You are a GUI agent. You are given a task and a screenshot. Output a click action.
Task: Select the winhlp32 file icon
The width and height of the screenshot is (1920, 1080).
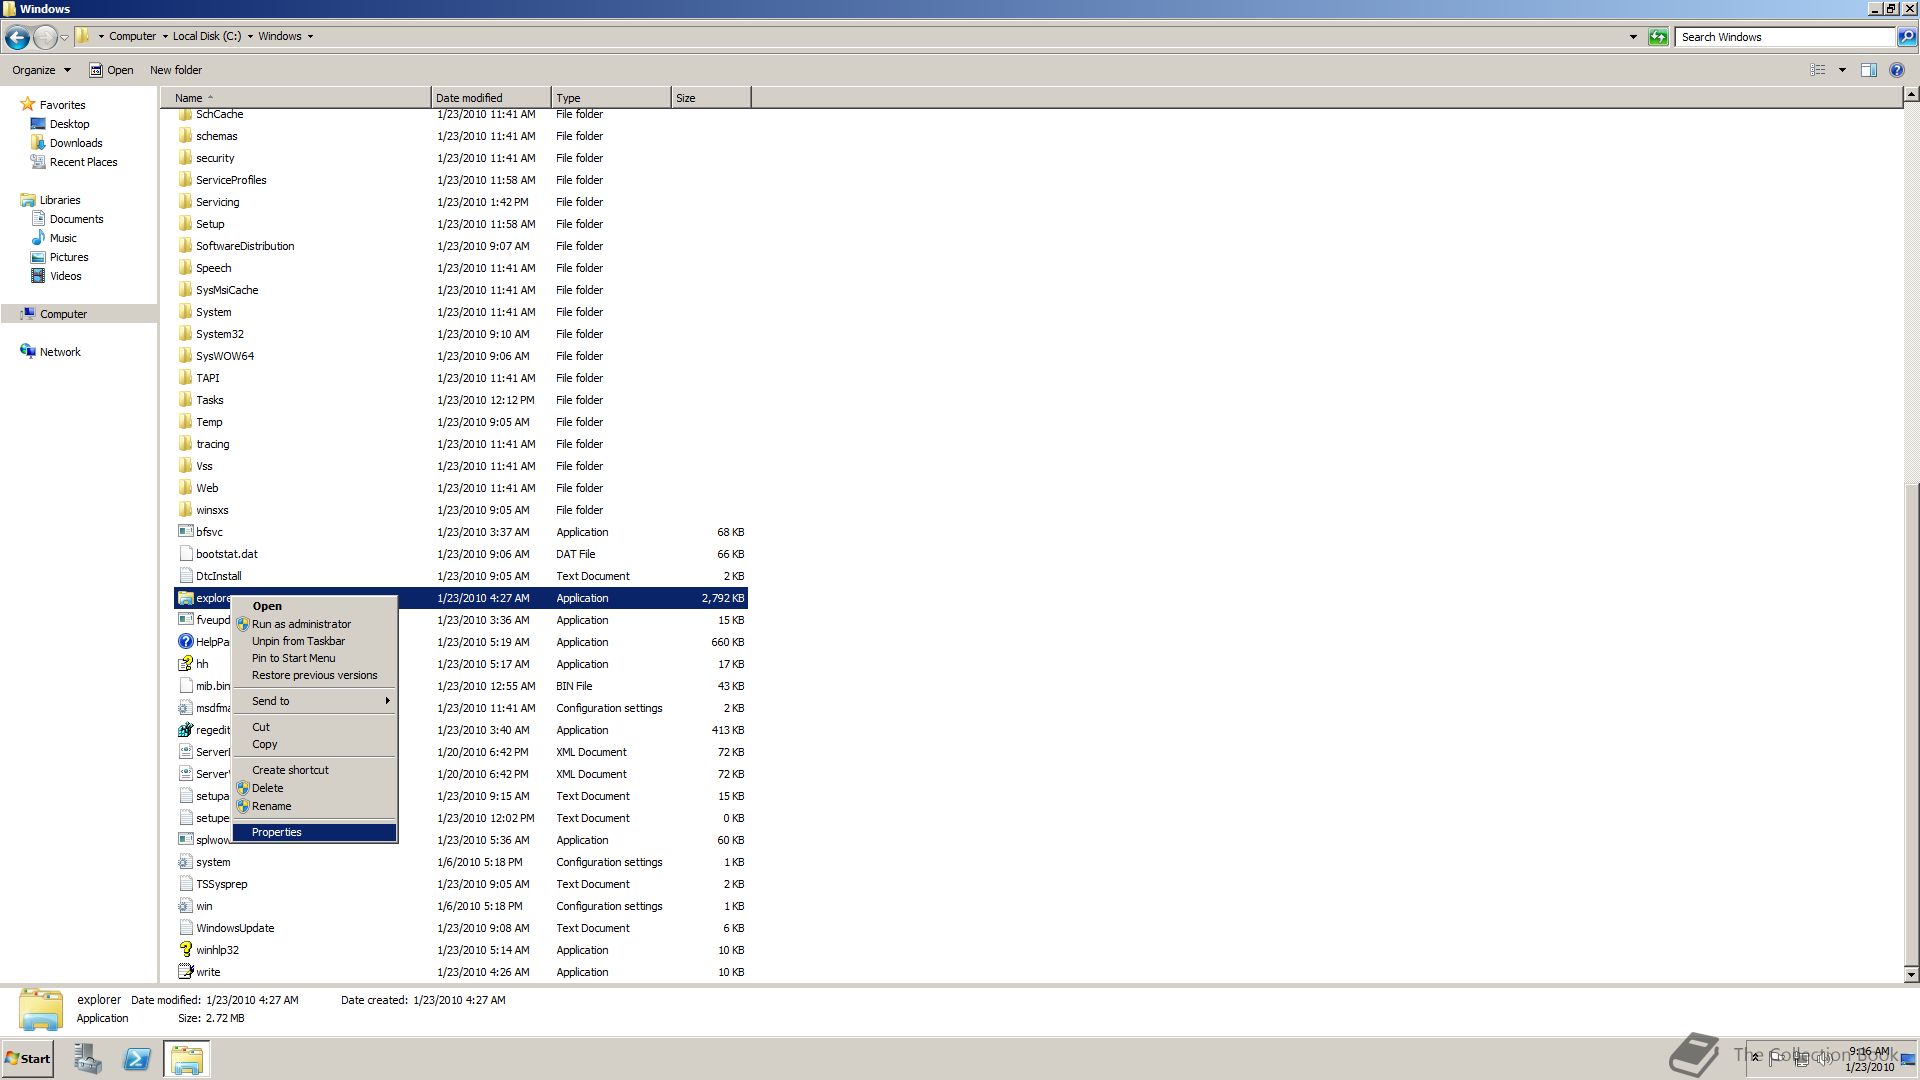point(185,950)
